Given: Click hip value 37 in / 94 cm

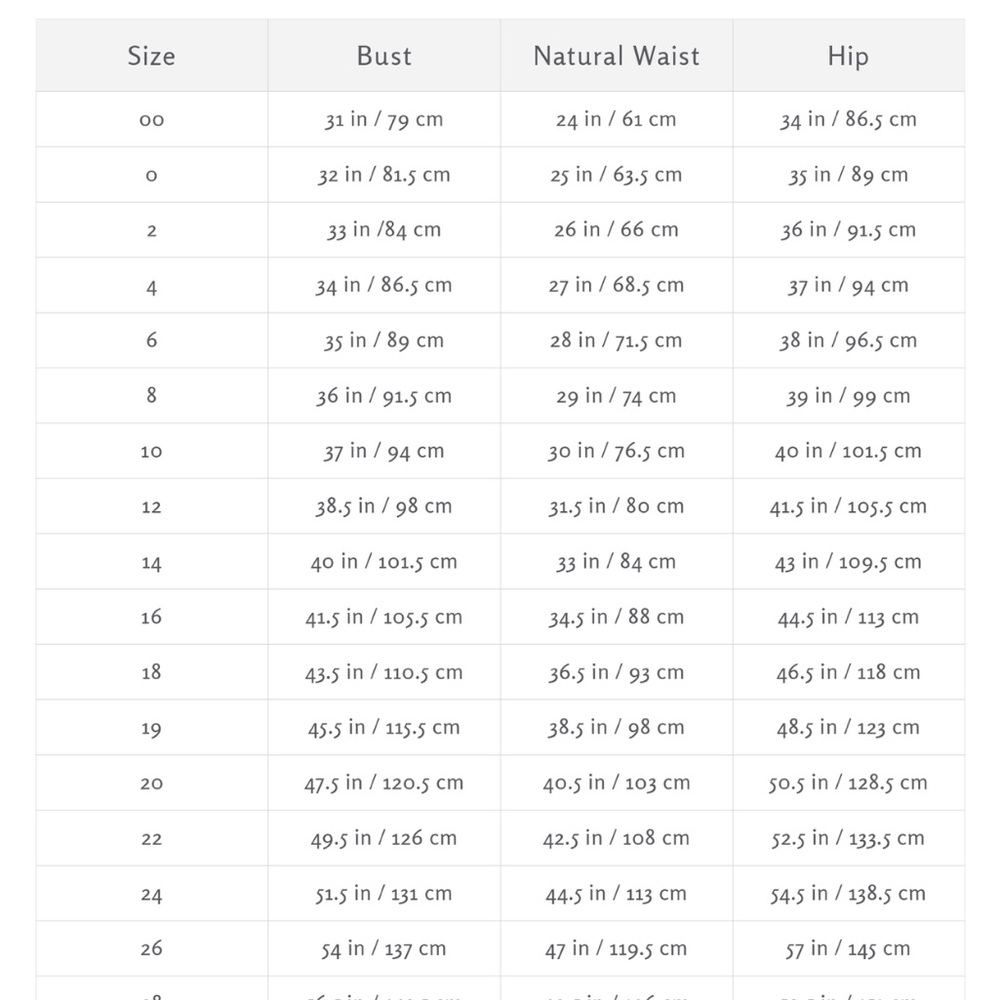Looking at the screenshot, I should 848,285.
